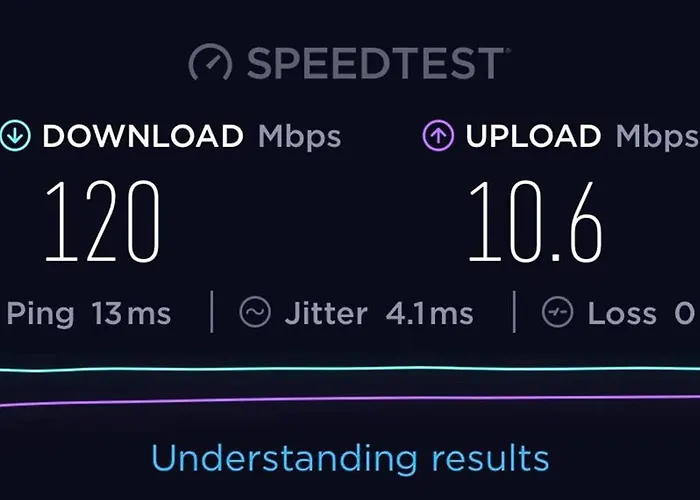Click the Mbps unit beside UPLOAD

[658, 137]
